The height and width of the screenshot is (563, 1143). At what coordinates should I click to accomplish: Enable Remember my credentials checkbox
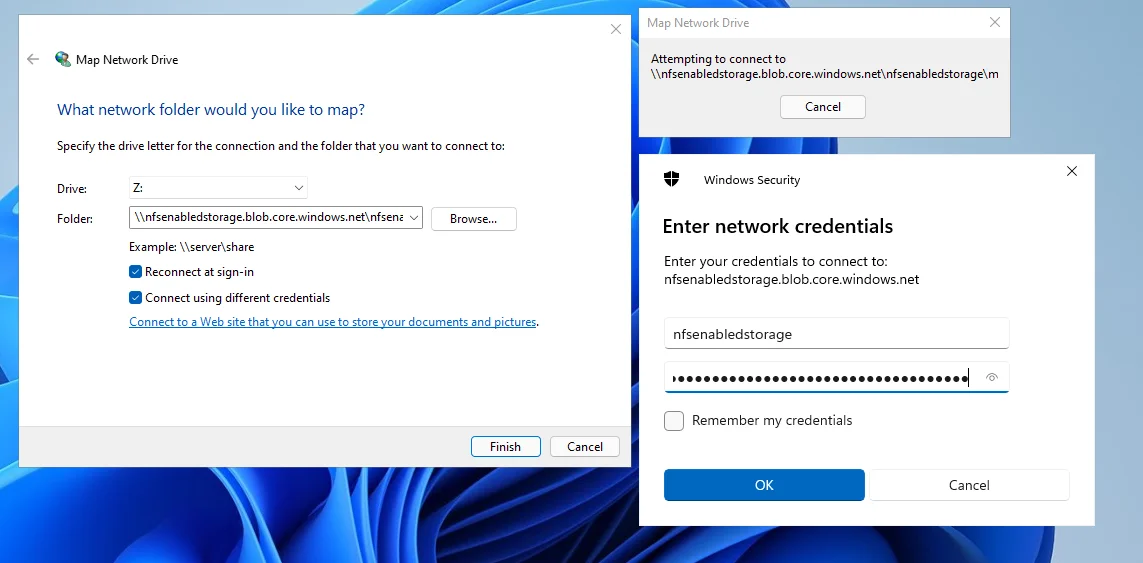674,421
